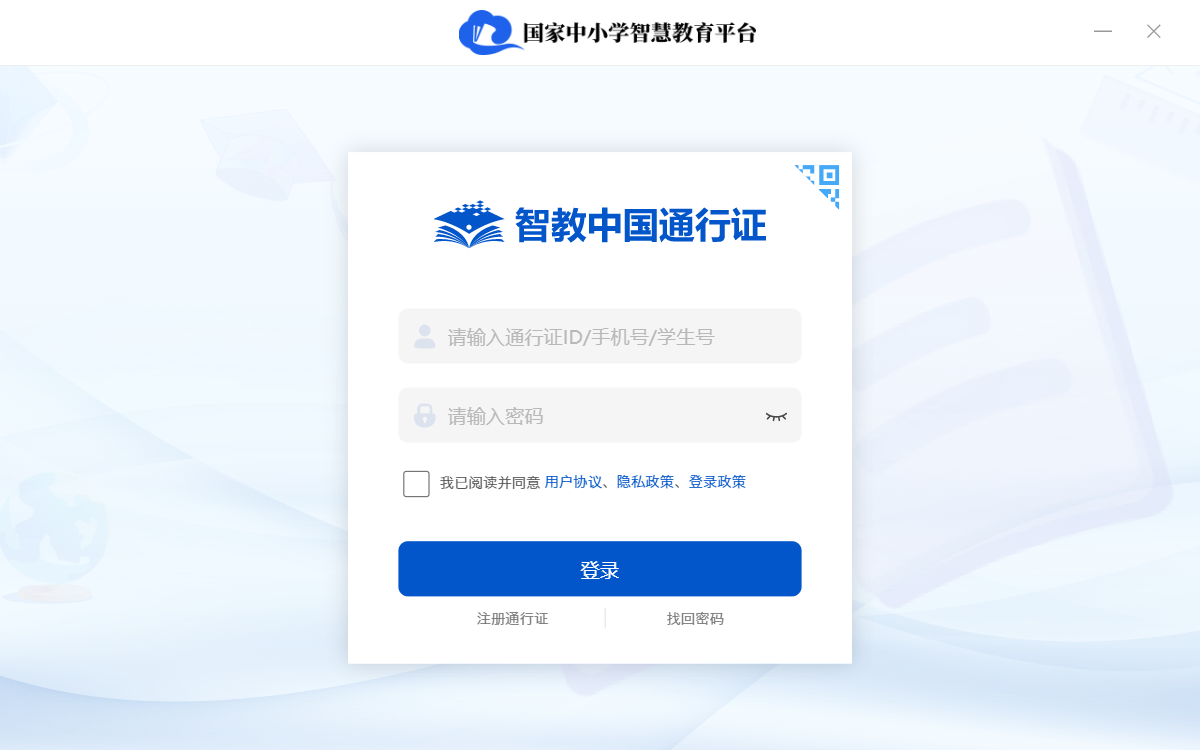Tick the agreement checkbox
The width and height of the screenshot is (1200, 750).
pos(416,484)
